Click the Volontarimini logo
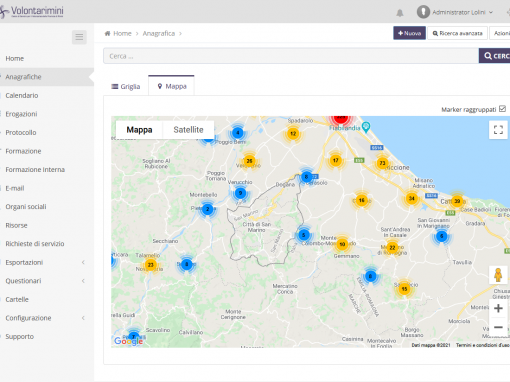The image size is (510, 382). pos(32,12)
